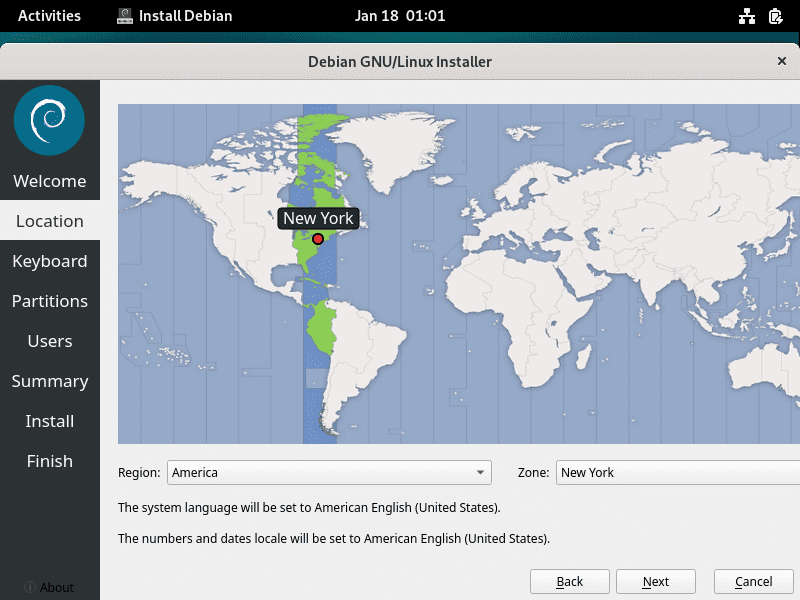This screenshot has width=800, height=600.
Task: Click Africa on the timezone map
Action: [x=520, y=311]
